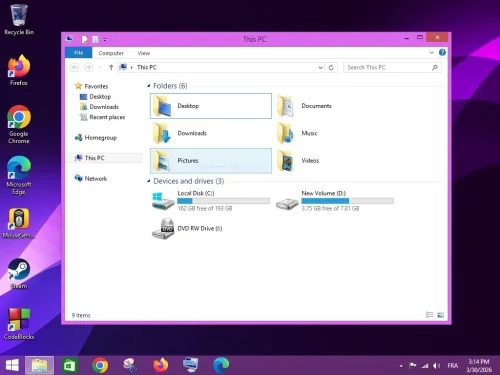The height and width of the screenshot is (375, 500).
Task: Switch to large icons view in status bar
Action: (x=440, y=315)
